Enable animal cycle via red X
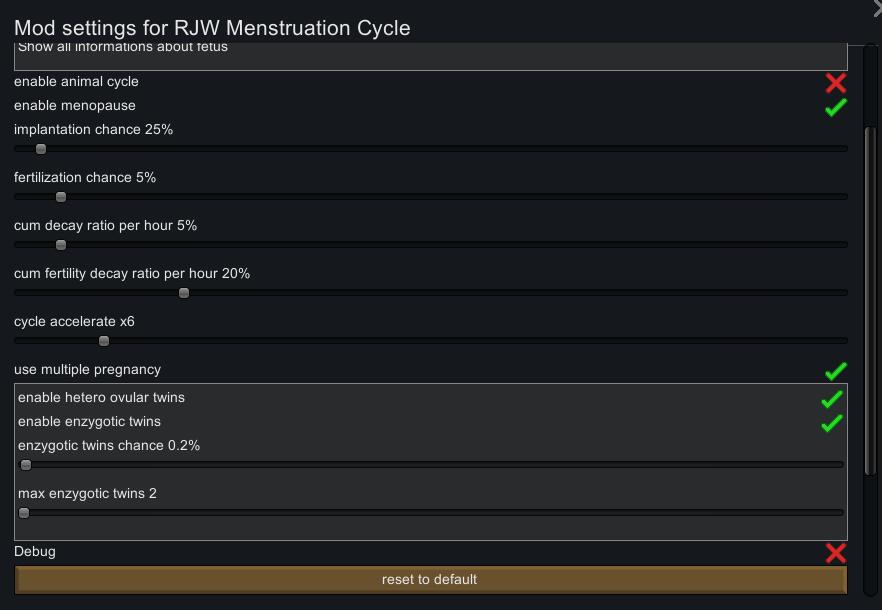 coord(836,83)
